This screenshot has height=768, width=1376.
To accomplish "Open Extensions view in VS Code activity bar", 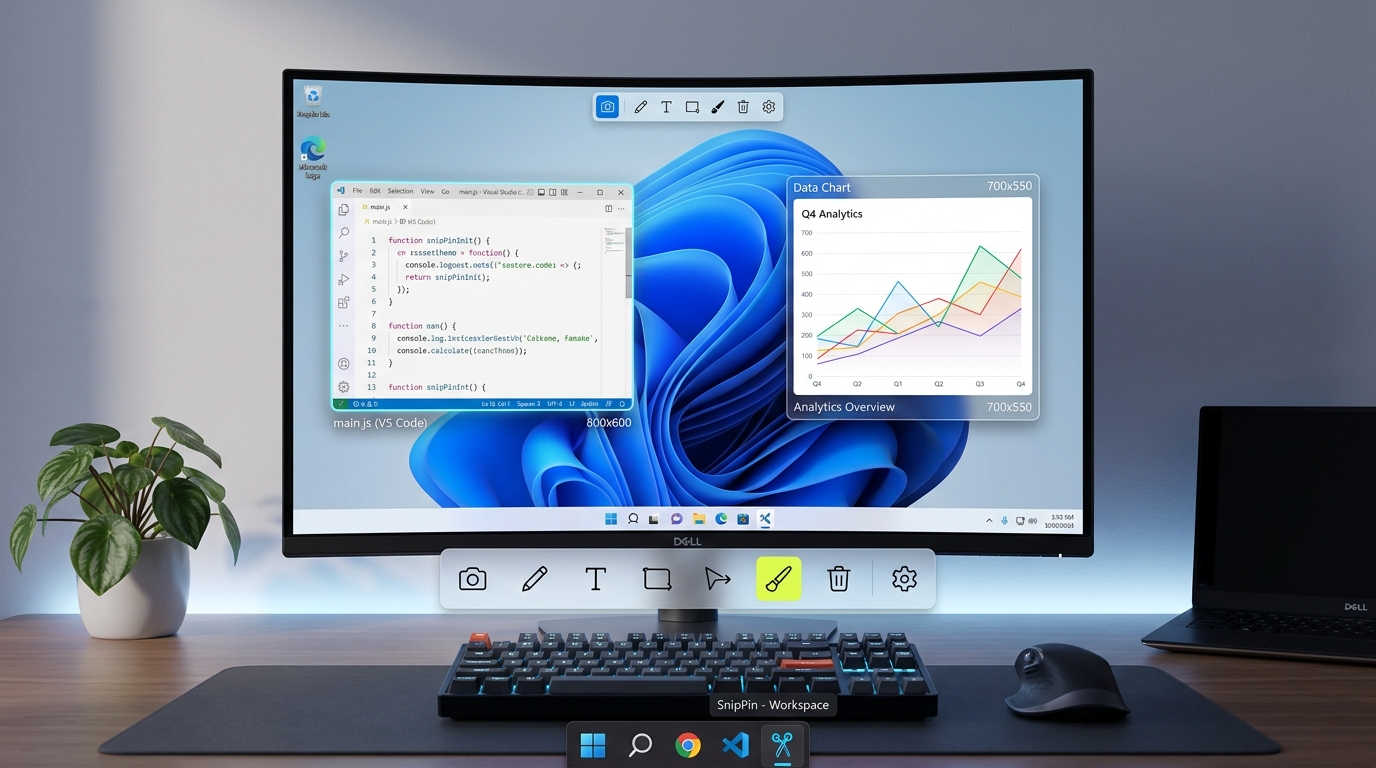I will pos(344,302).
